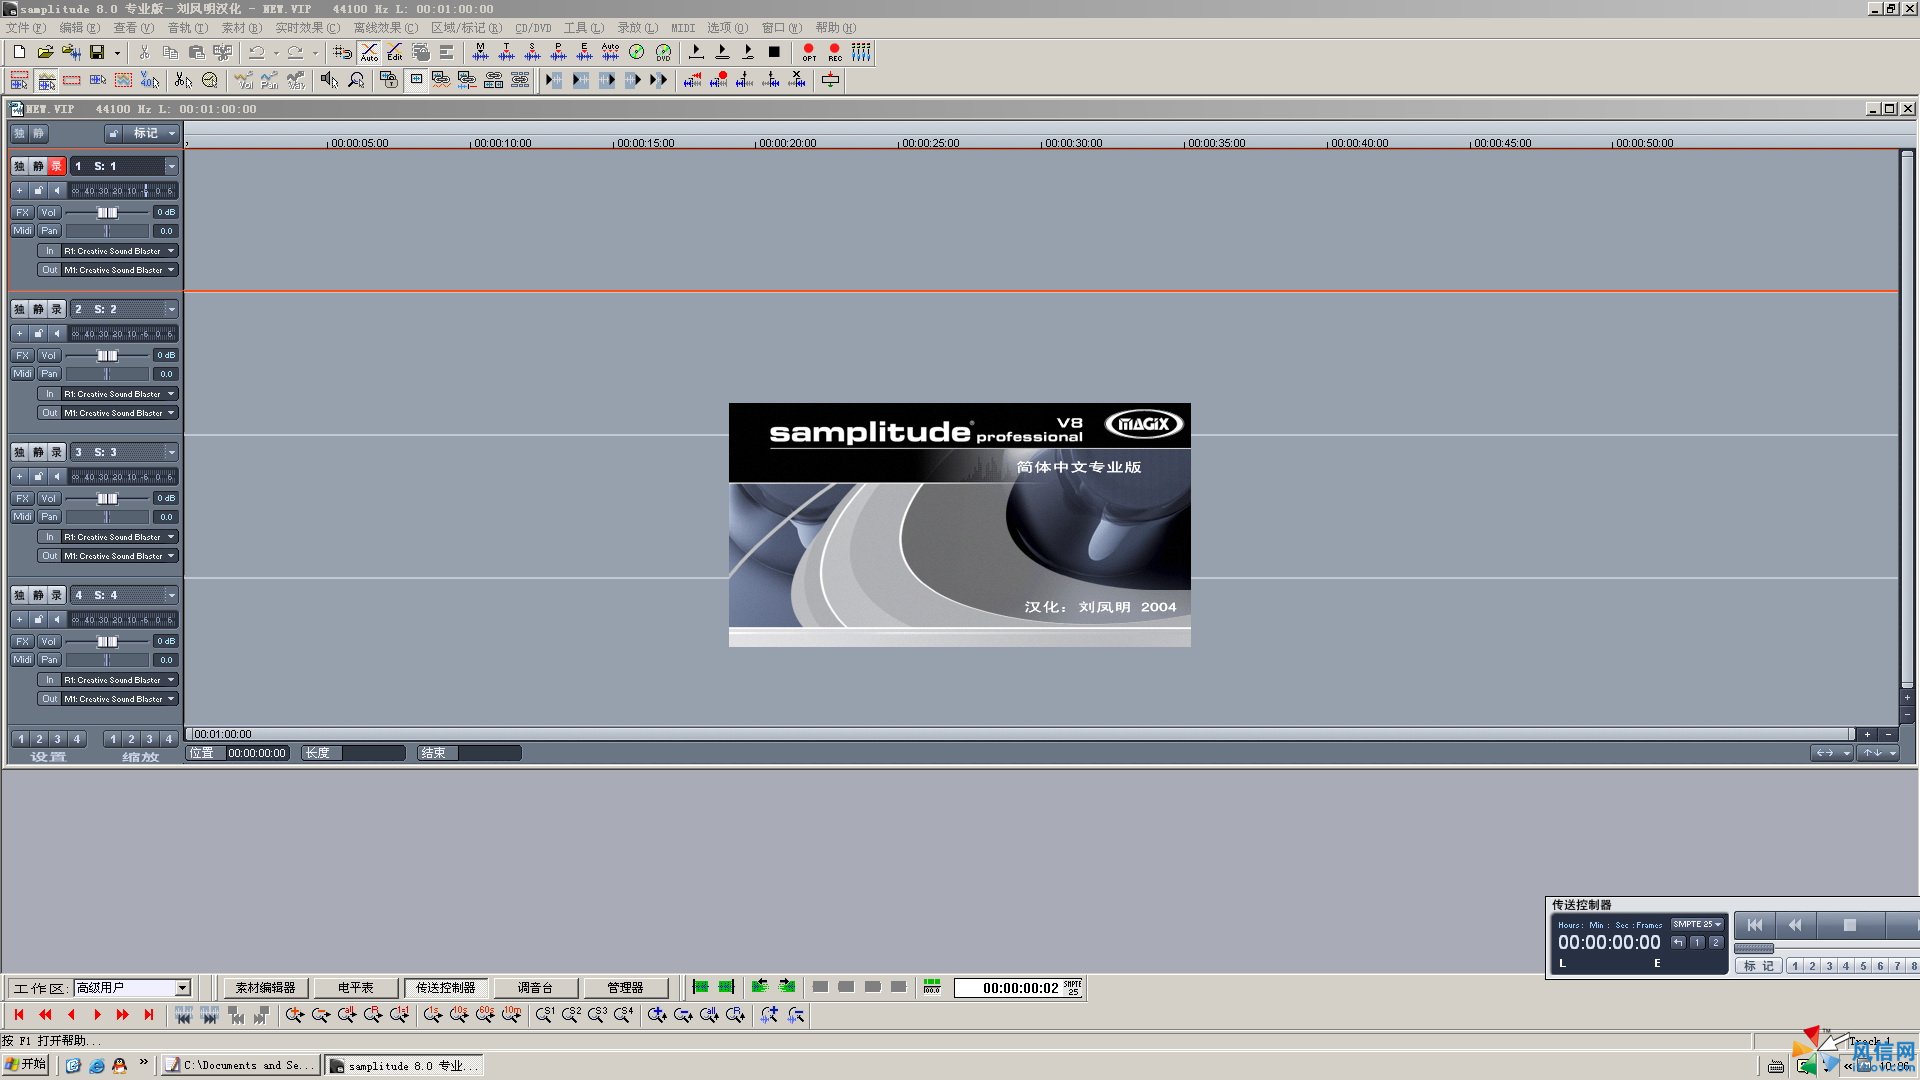Open a project with the folder icon
Viewport: 1920px width, 1080px height.
pos(45,52)
